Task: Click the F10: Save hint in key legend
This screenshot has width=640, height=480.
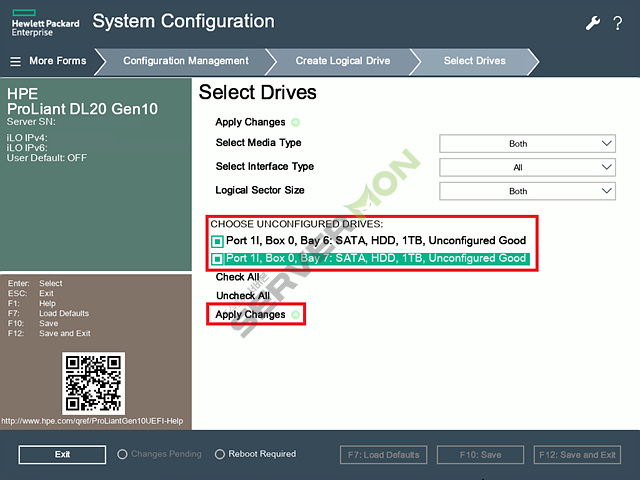Action: point(33,323)
